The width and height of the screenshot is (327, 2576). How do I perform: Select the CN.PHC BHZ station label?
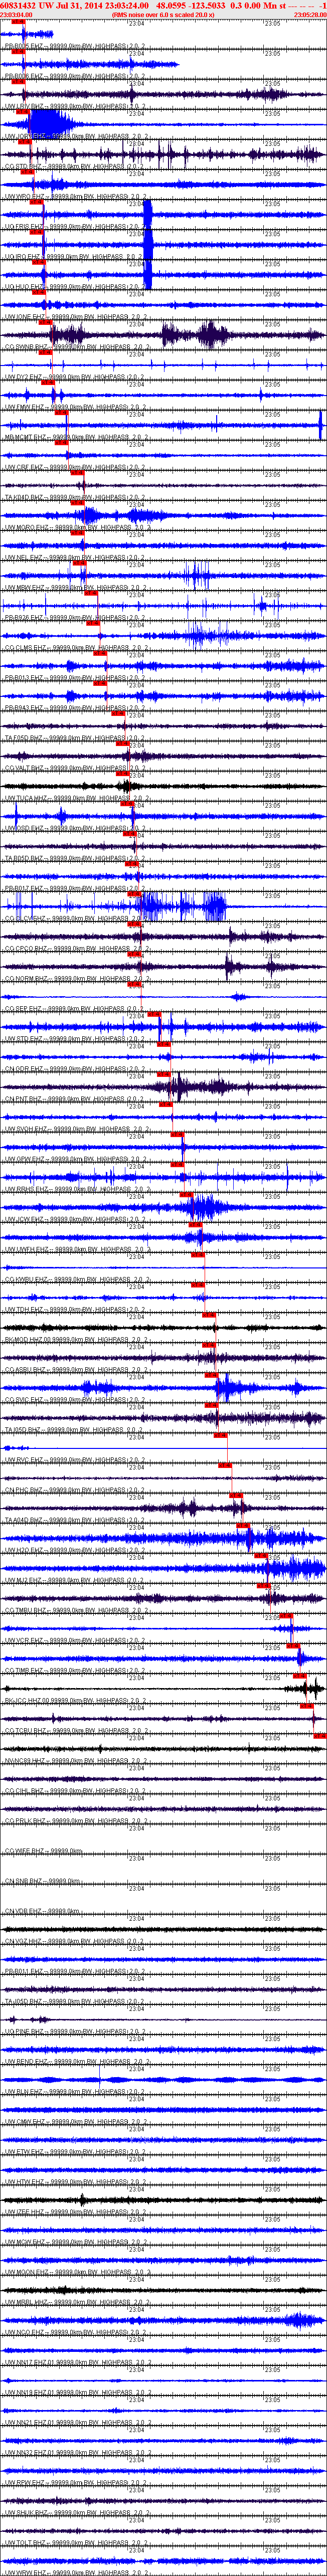(75, 1490)
